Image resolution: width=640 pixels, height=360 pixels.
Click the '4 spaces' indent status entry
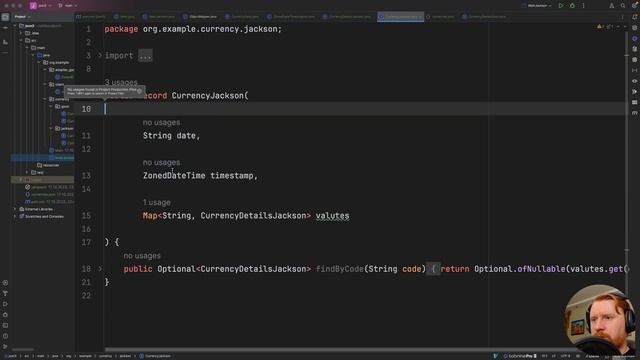(592, 356)
